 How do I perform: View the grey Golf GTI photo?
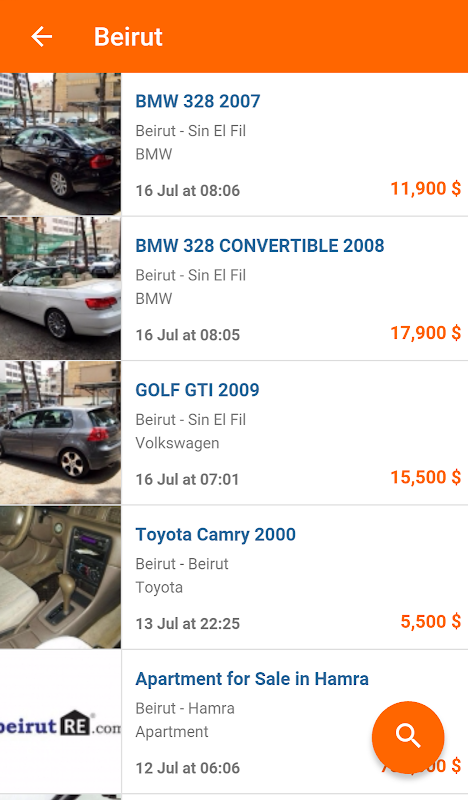point(60,433)
